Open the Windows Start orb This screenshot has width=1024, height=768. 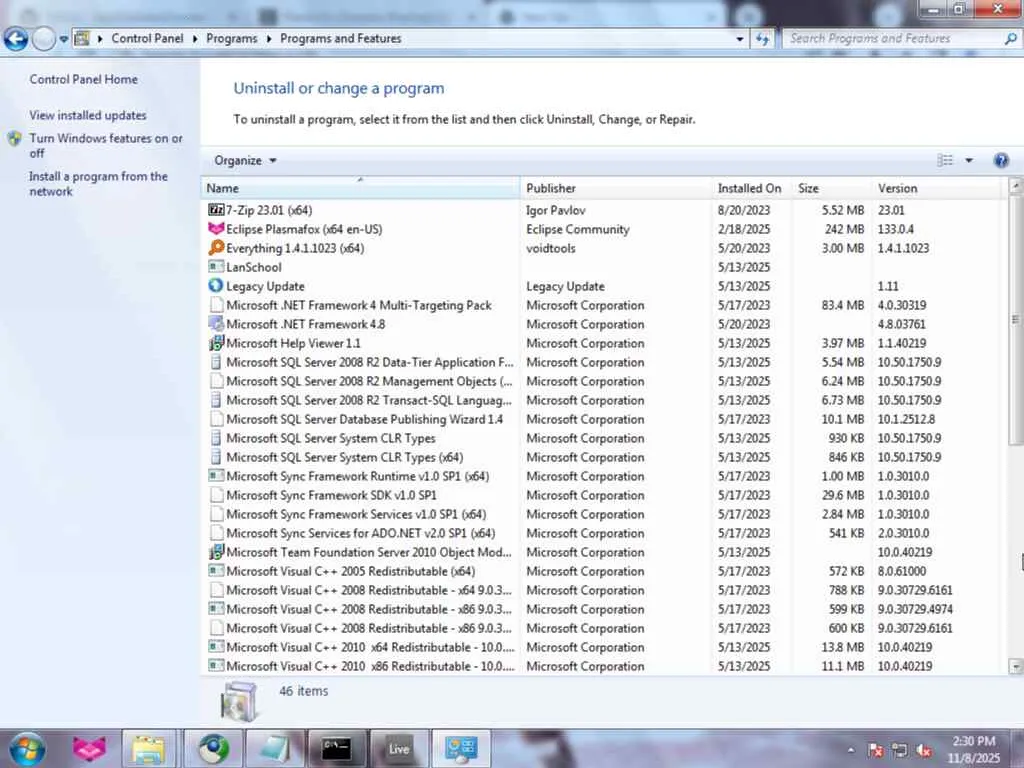click(27, 748)
